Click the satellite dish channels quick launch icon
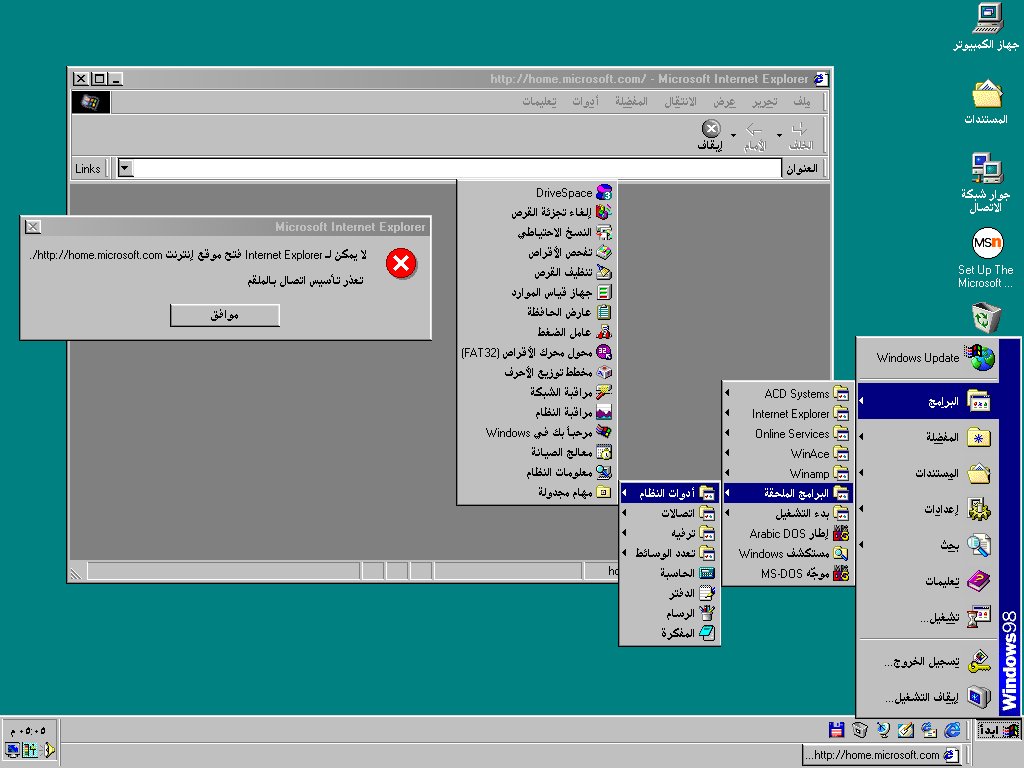This screenshot has height=768, width=1024. [883, 729]
